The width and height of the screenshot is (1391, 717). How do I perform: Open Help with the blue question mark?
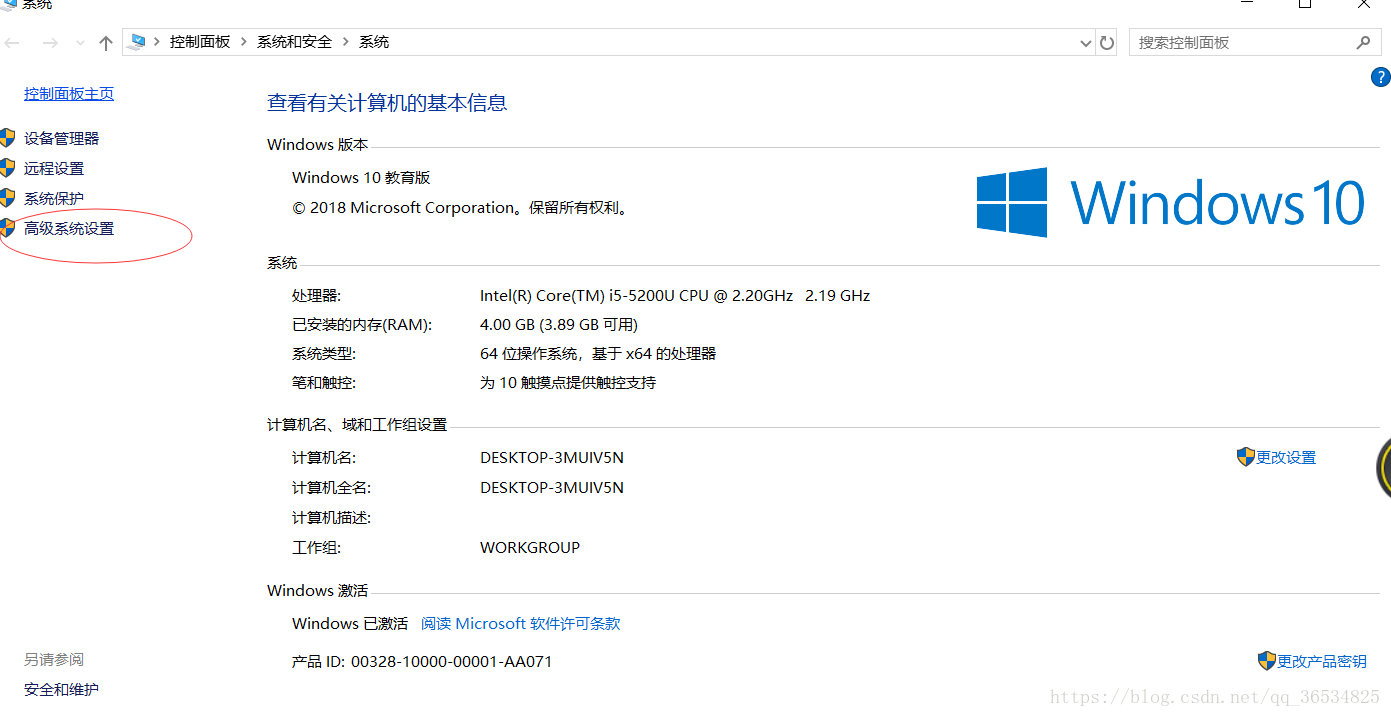[x=1380, y=78]
